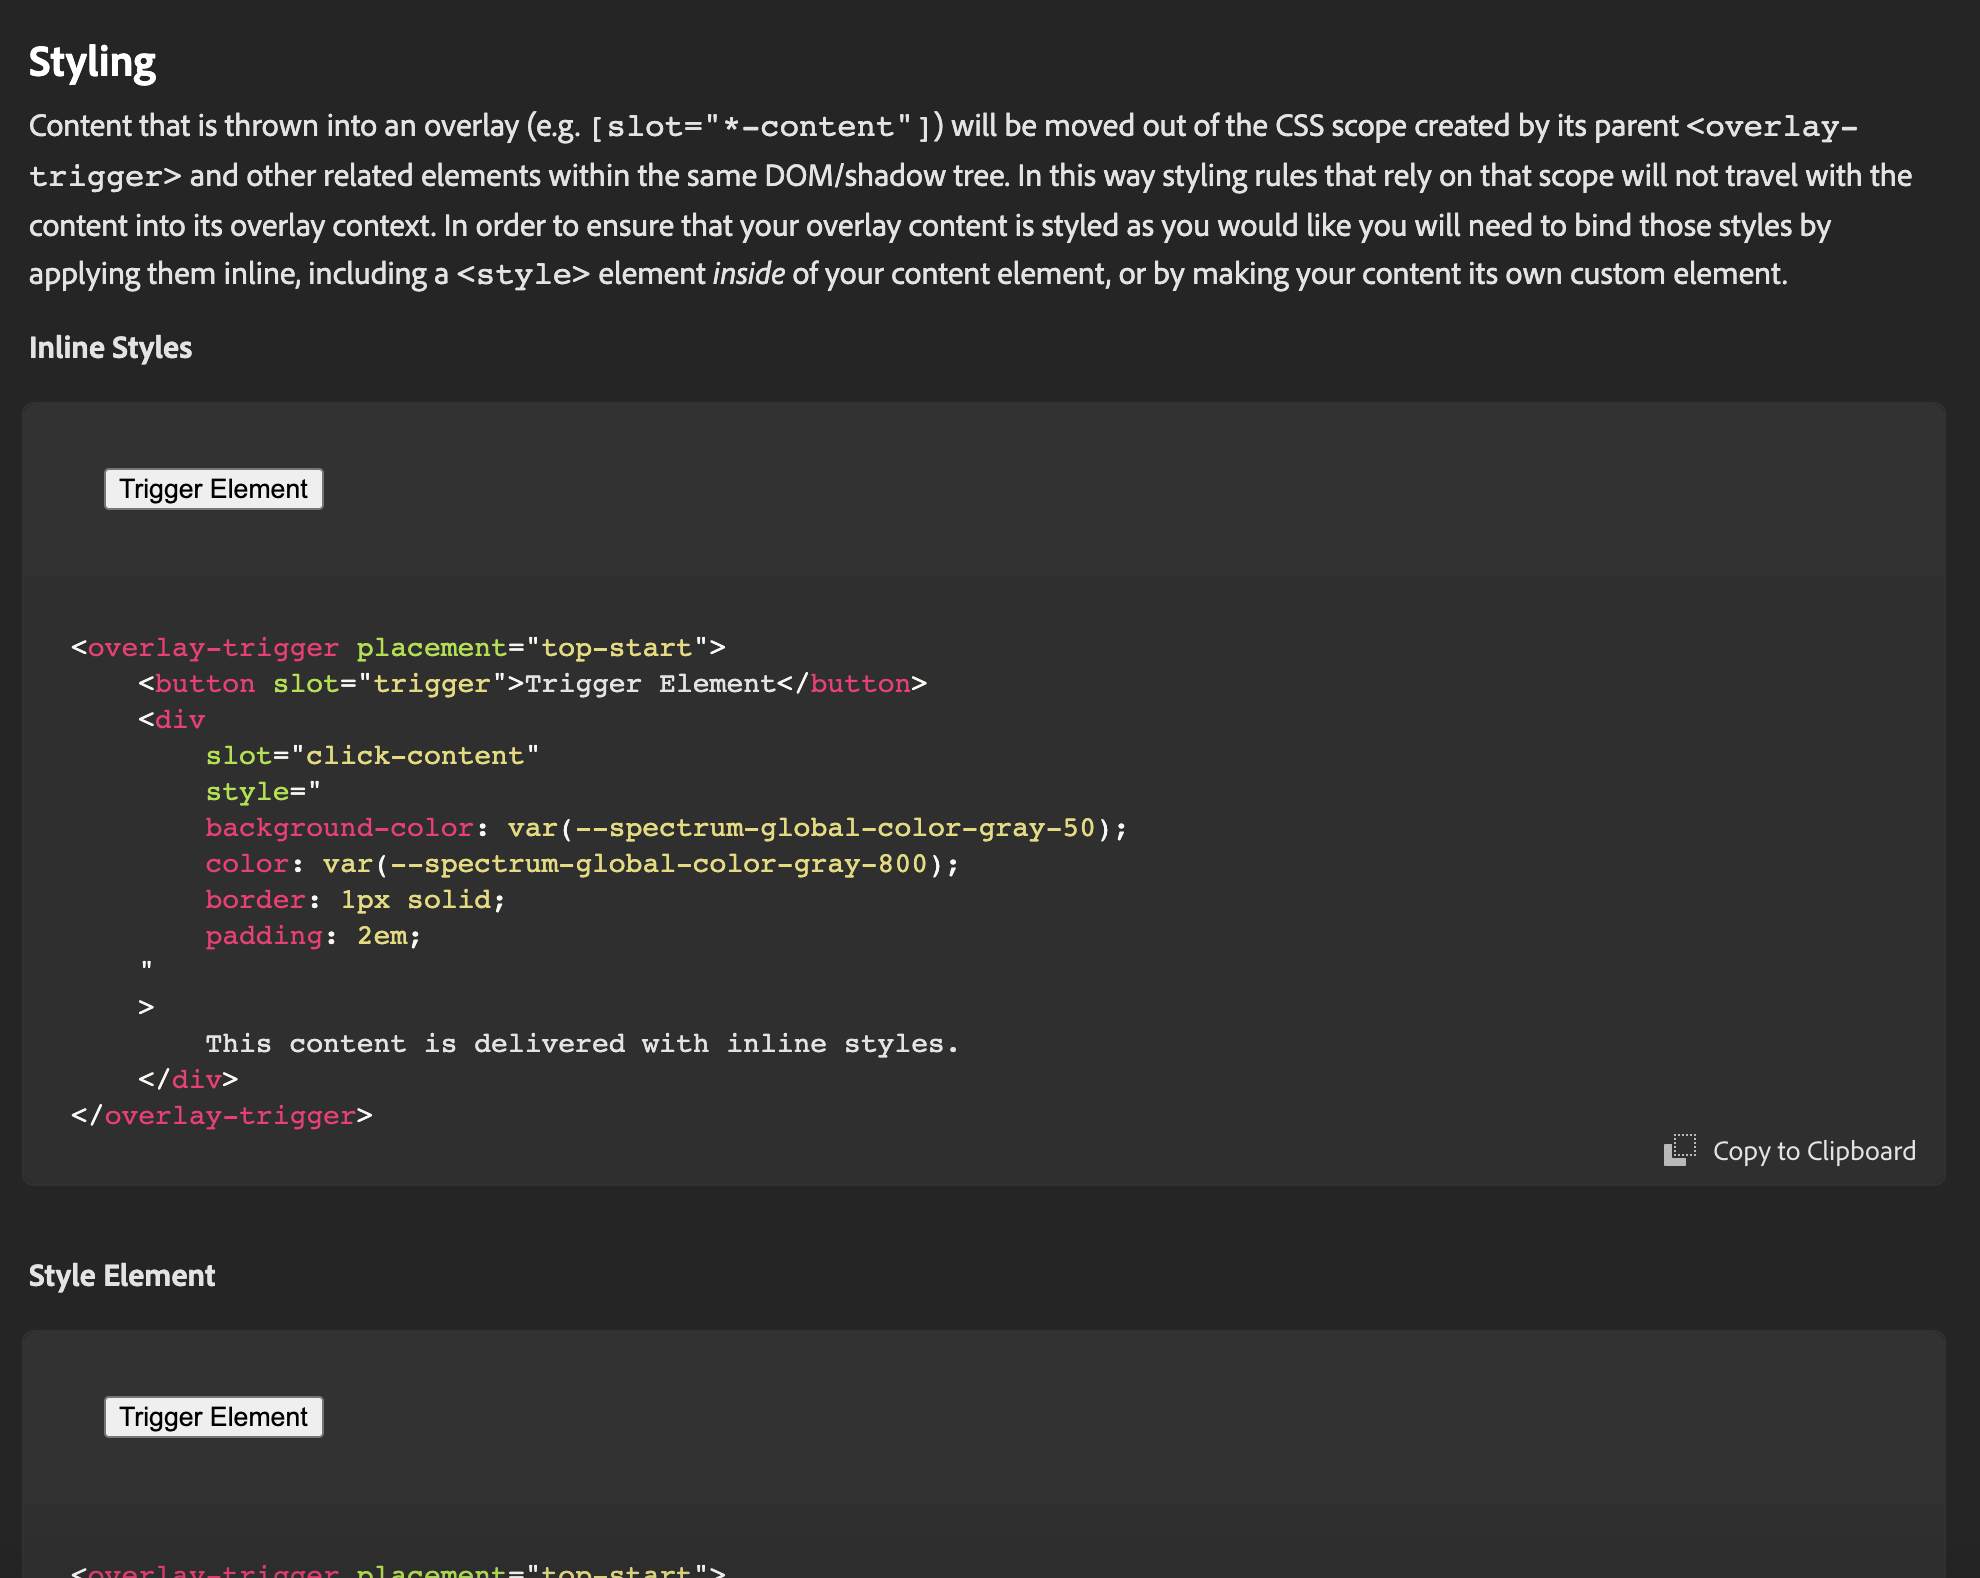Click the Style Element subheading
This screenshot has height=1578, width=1980.
[121, 1275]
